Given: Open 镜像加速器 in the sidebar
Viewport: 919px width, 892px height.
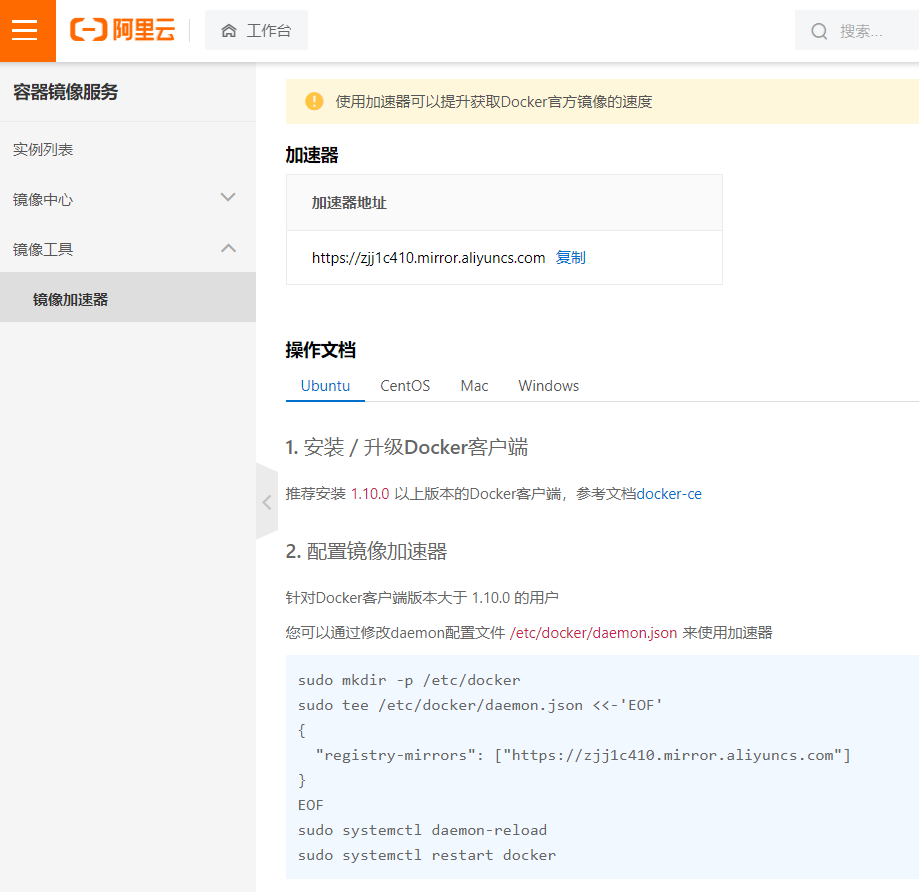Looking at the screenshot, I should point(128,299).
